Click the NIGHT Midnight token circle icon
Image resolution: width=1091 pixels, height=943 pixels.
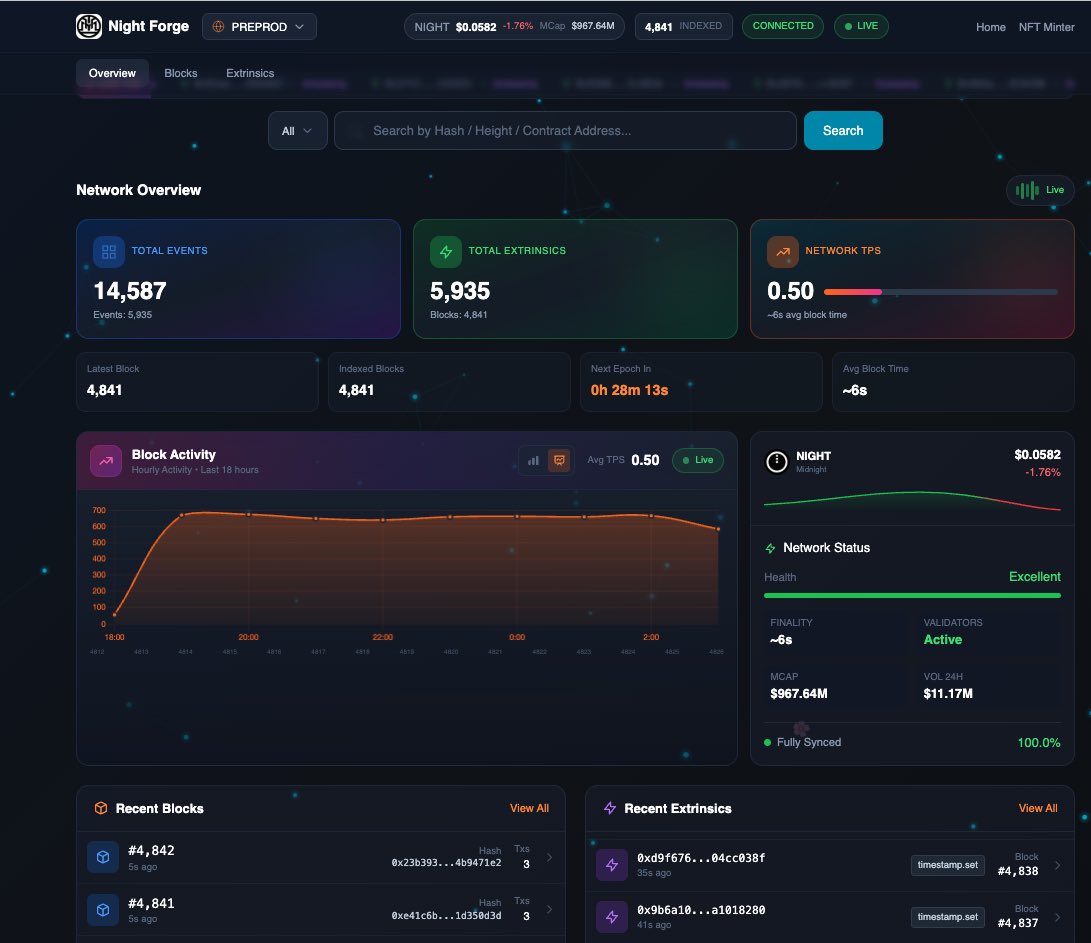pyautogui.click(x=777, y=461)
